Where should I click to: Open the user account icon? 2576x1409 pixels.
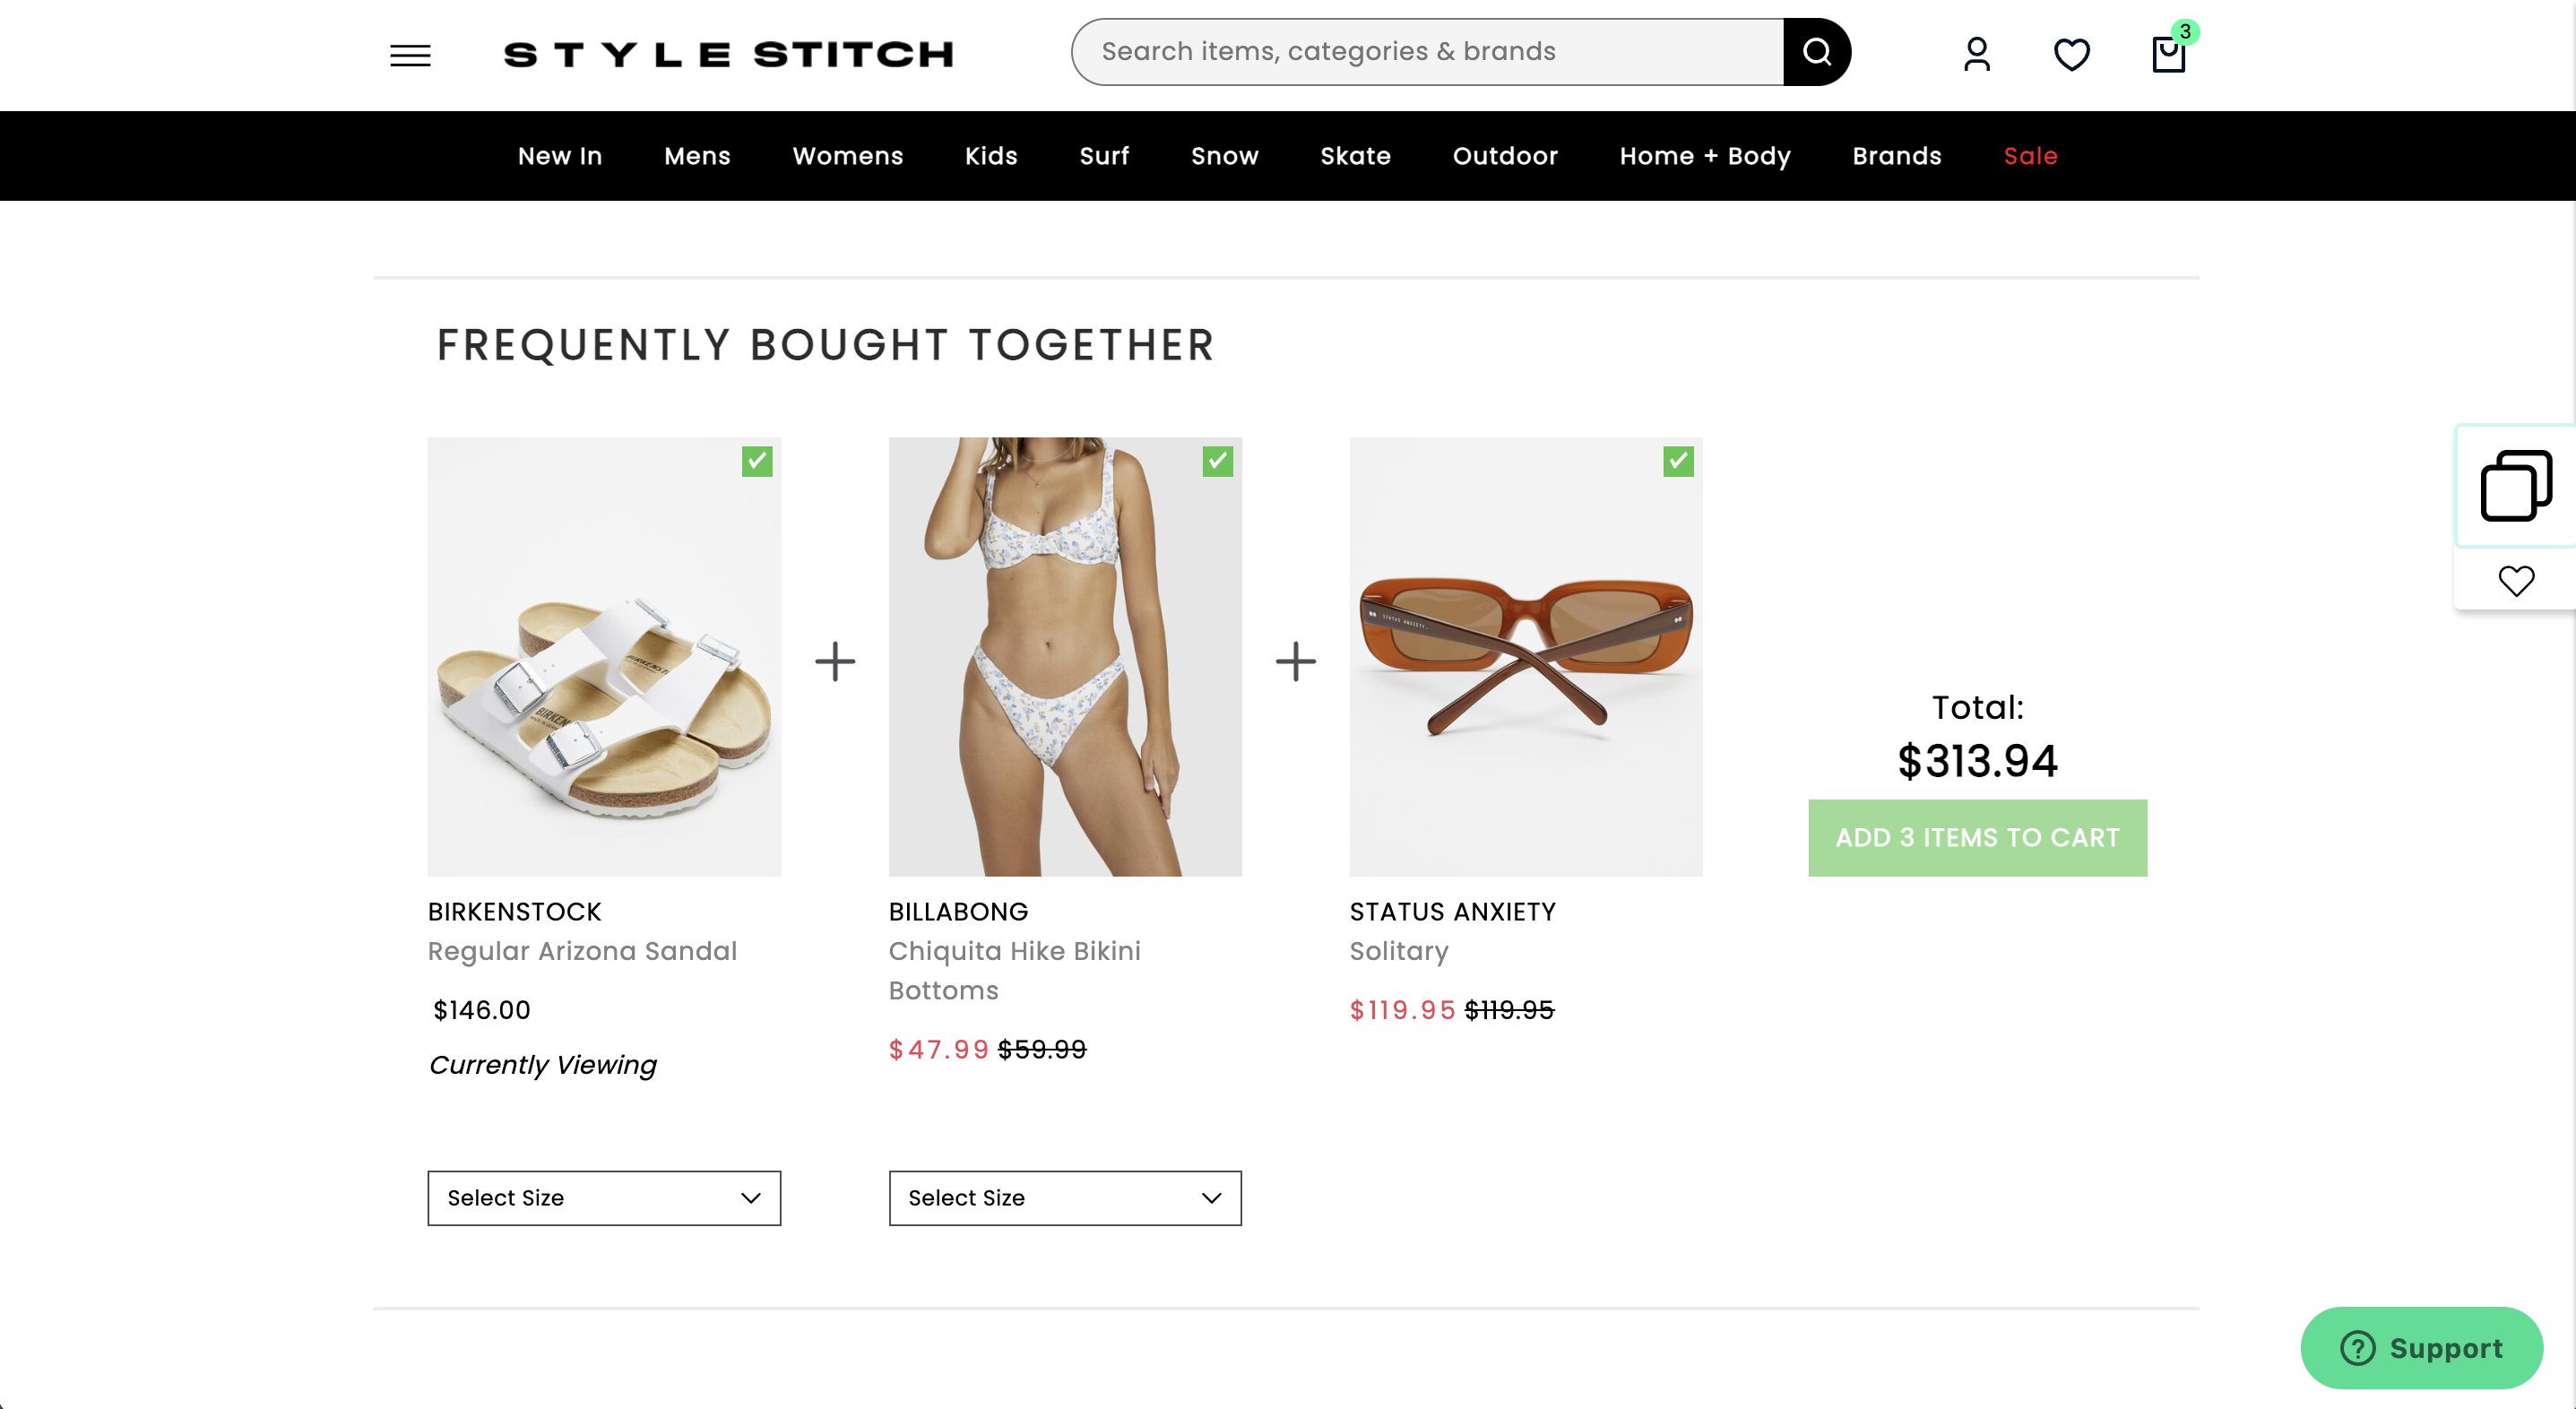point(1976,55)
